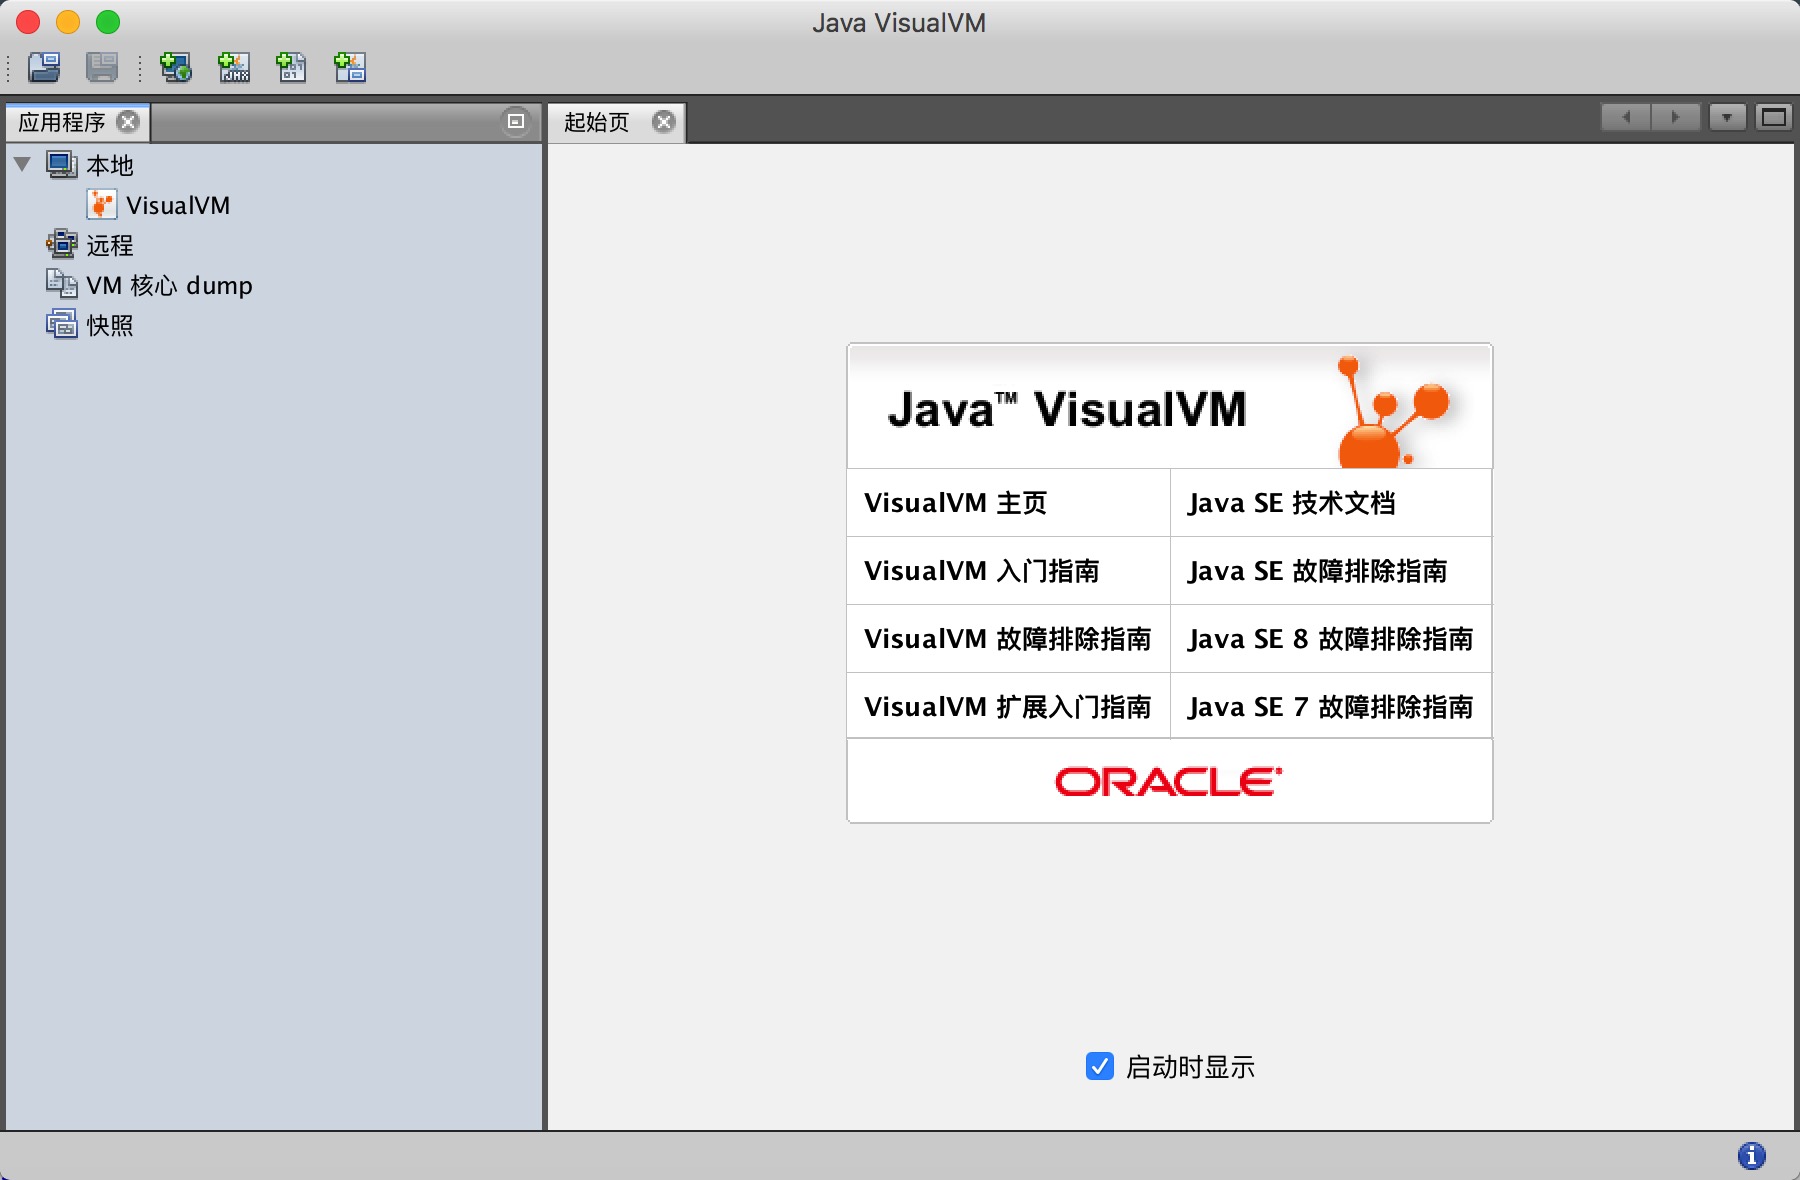Click the Oracle logo
This screenshot has height=1180, width=1800.
(x=1169, y=782)
